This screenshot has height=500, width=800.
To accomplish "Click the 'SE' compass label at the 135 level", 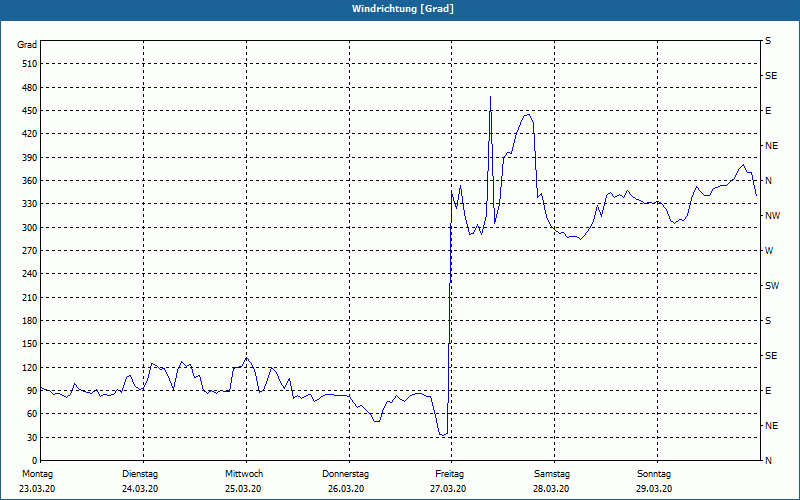I will click(771, 356).
